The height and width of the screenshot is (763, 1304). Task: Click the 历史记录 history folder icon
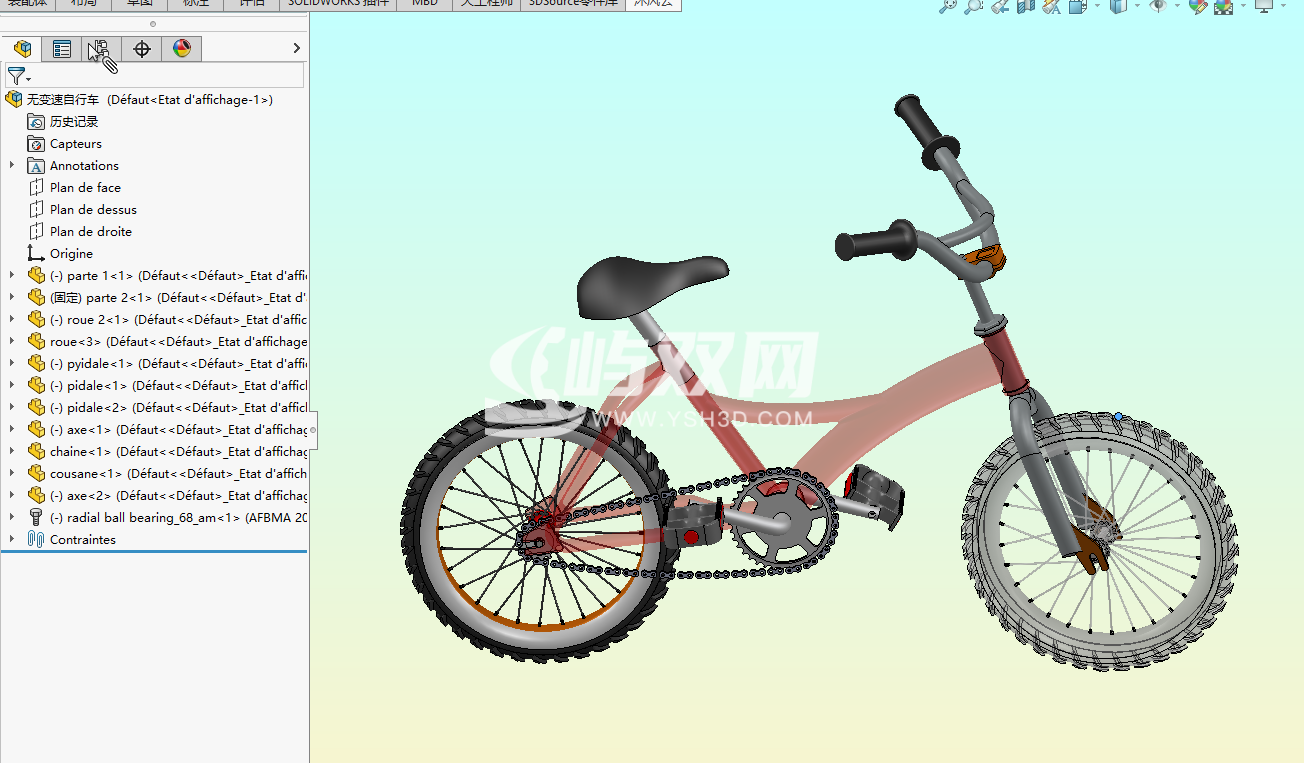[36, 121]
